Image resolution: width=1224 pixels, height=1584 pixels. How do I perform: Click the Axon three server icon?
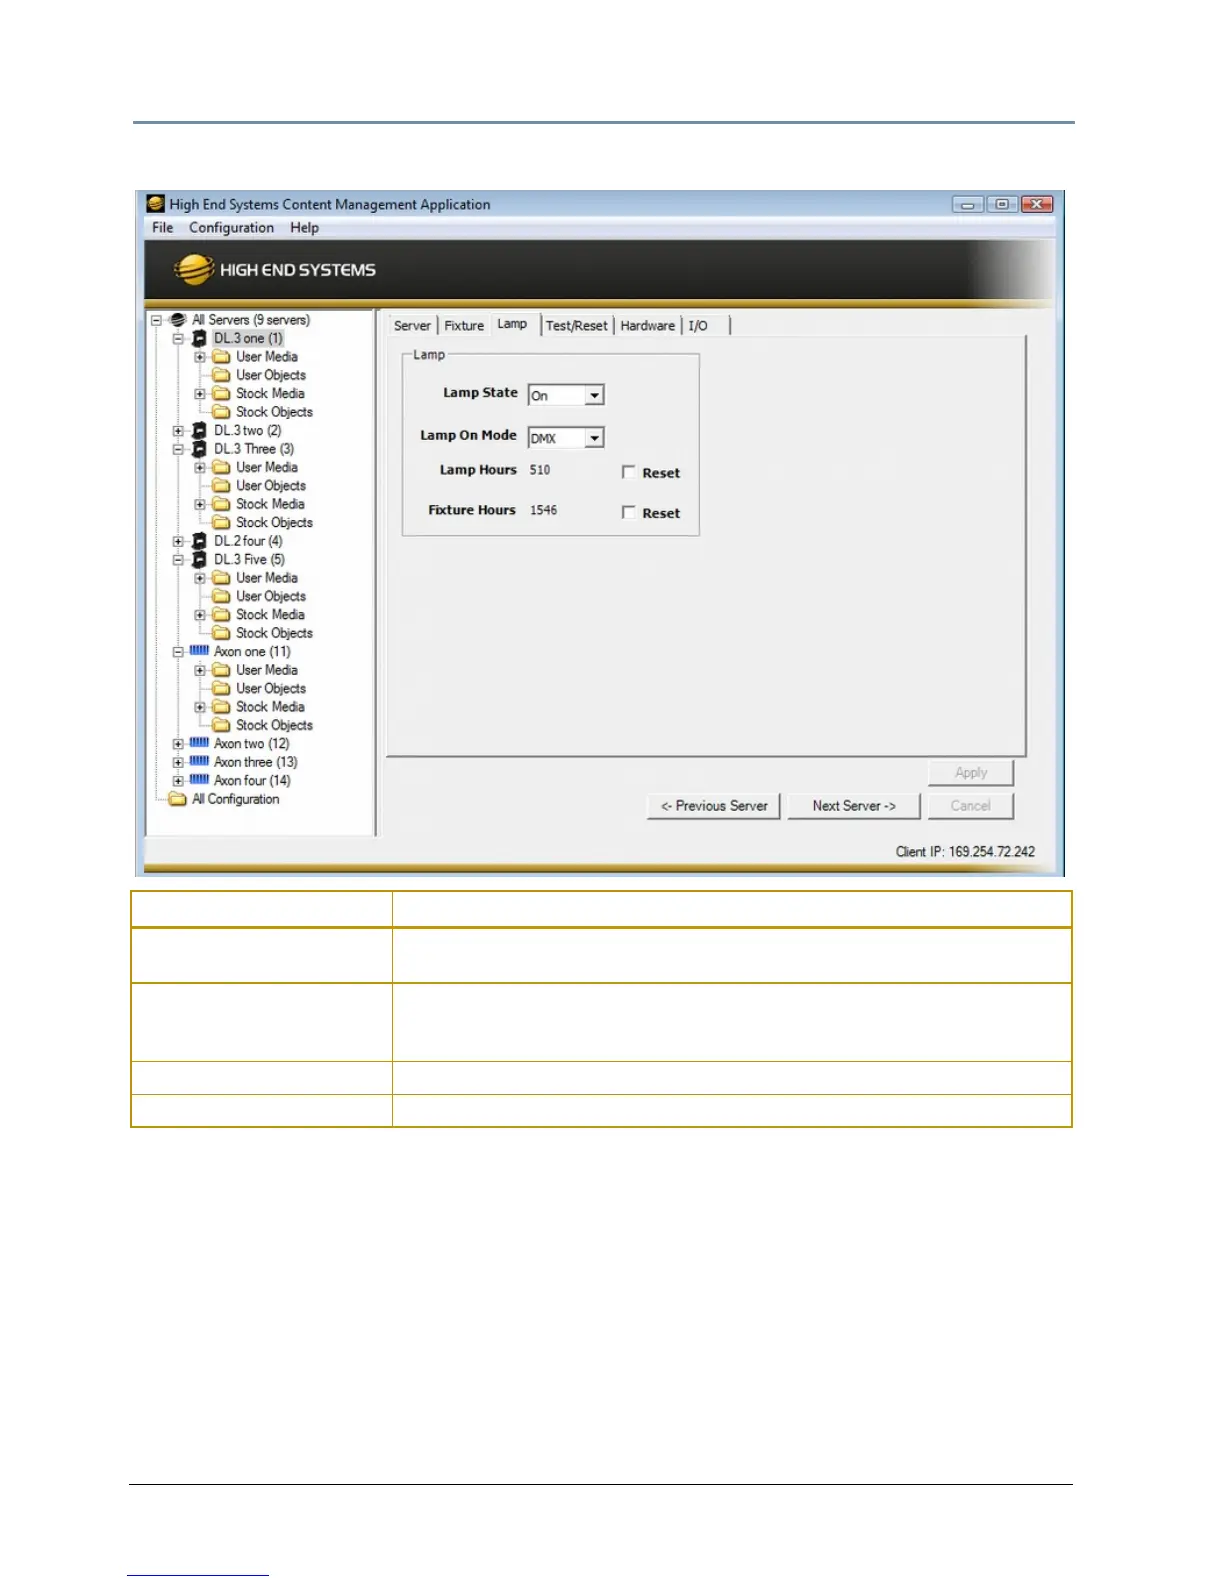pos(199,762)
